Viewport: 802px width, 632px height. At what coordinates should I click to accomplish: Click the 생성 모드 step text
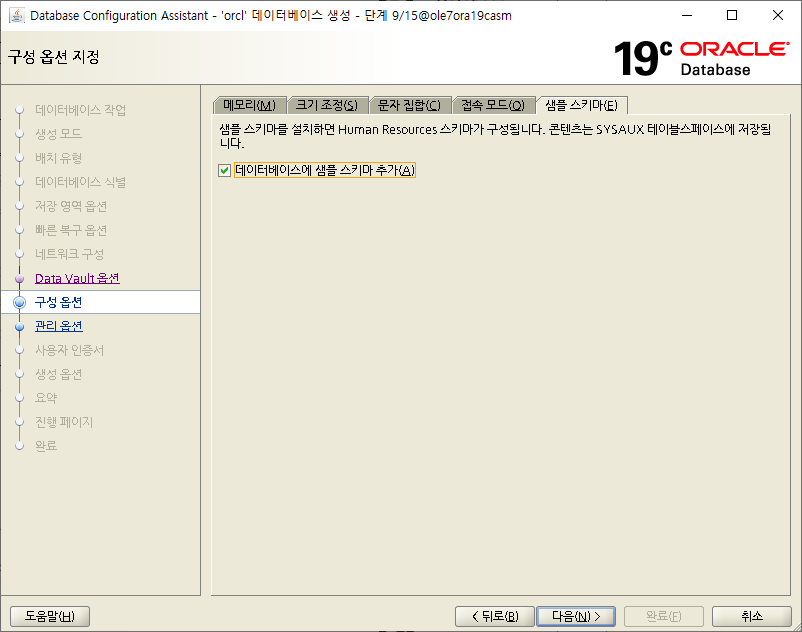(58, 134)
